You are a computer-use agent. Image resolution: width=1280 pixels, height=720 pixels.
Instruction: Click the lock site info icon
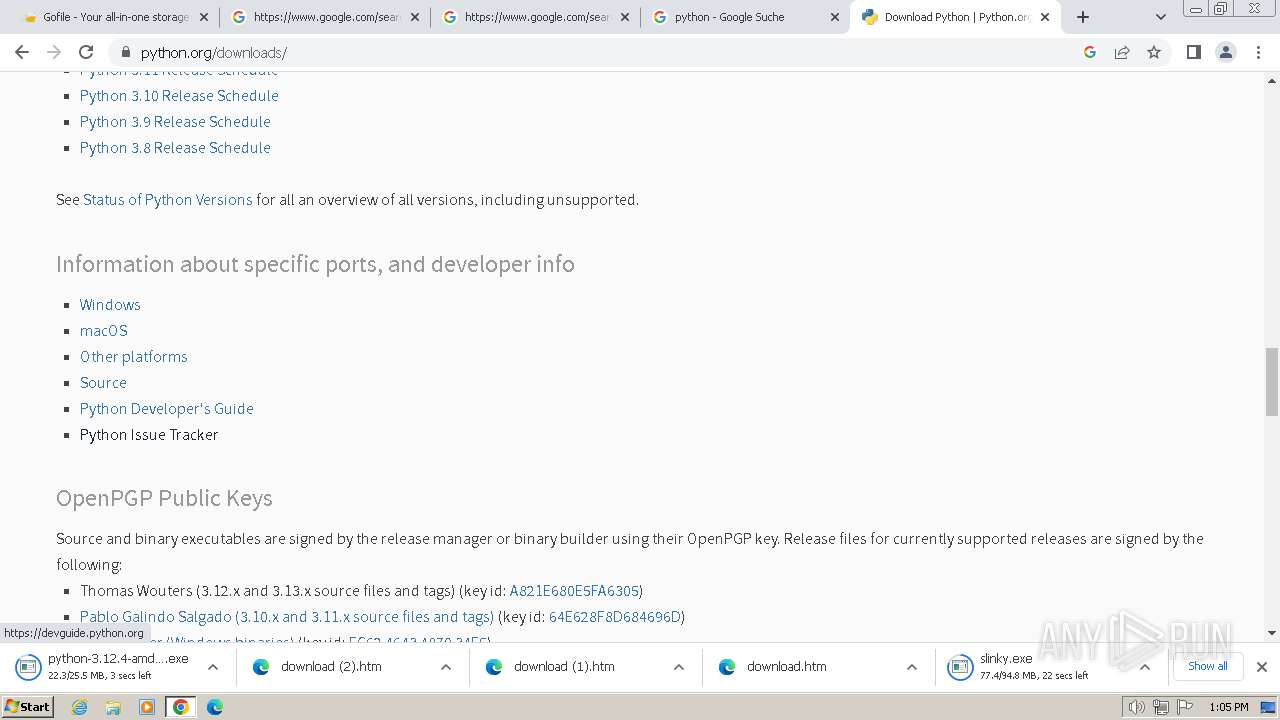tap(125, 52)
